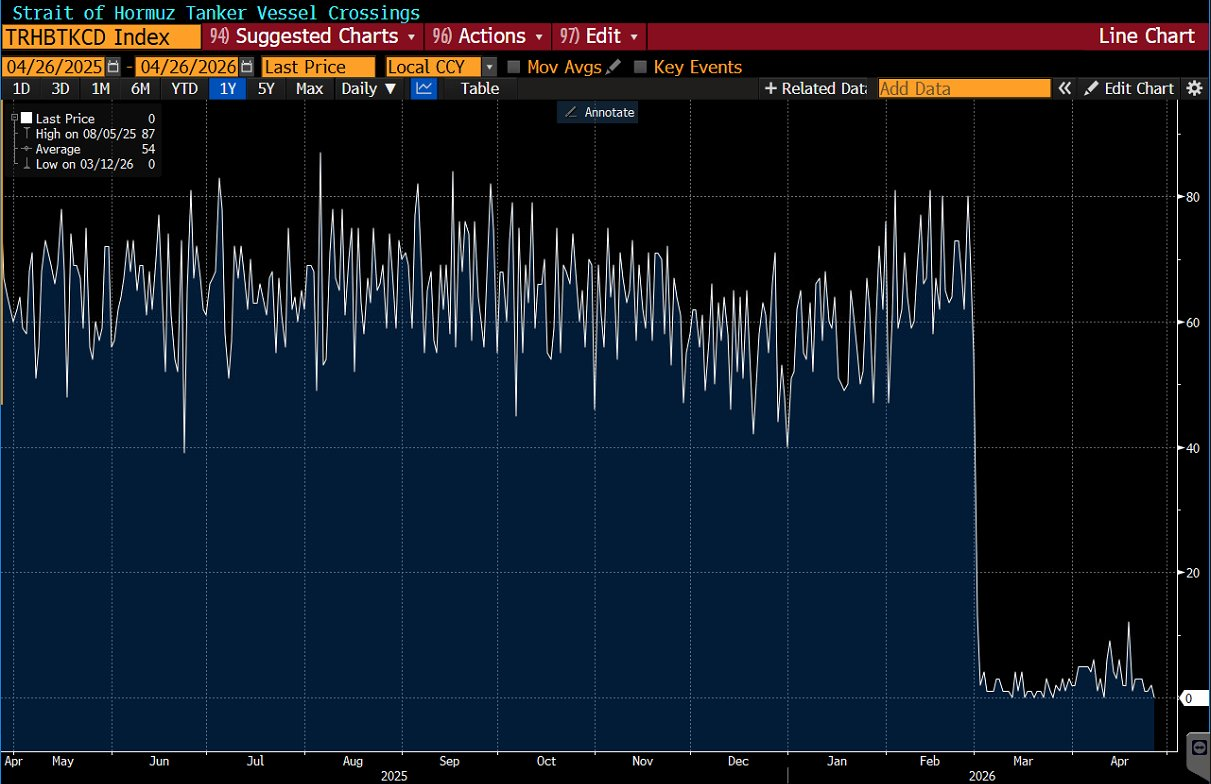Click the Last Price legend color swatch
Image resolution: width=1211 pixels, height=784 pixels.
[26, 118]
